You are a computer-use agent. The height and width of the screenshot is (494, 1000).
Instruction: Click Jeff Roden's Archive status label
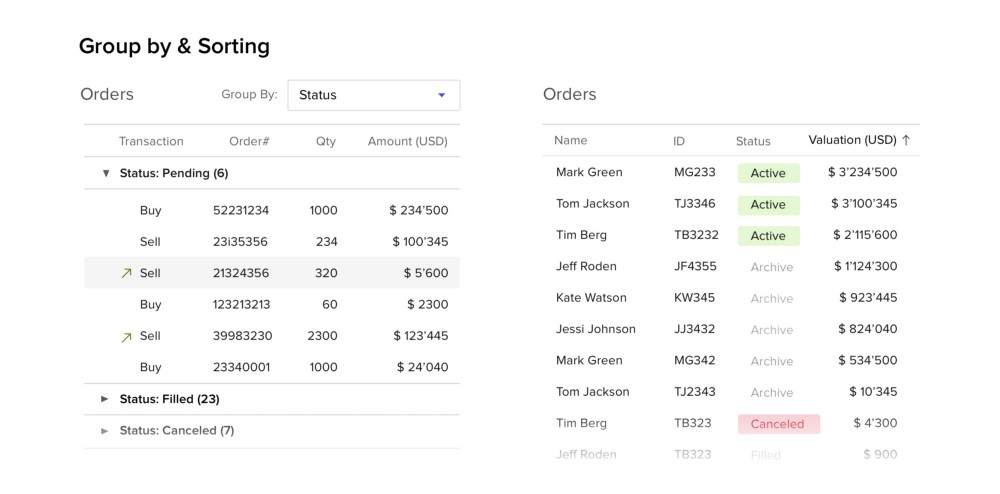772,267
